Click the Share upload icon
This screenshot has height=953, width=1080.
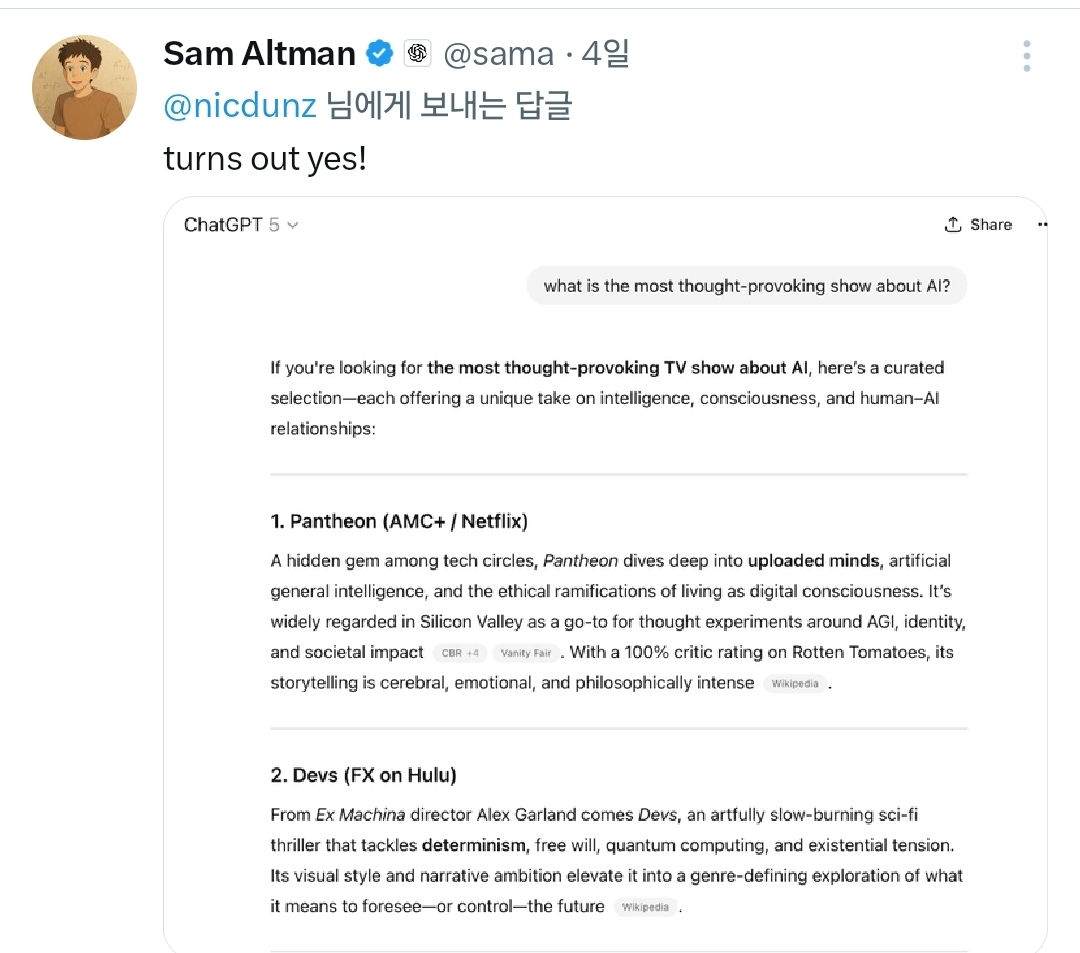[x=953, y=225]
